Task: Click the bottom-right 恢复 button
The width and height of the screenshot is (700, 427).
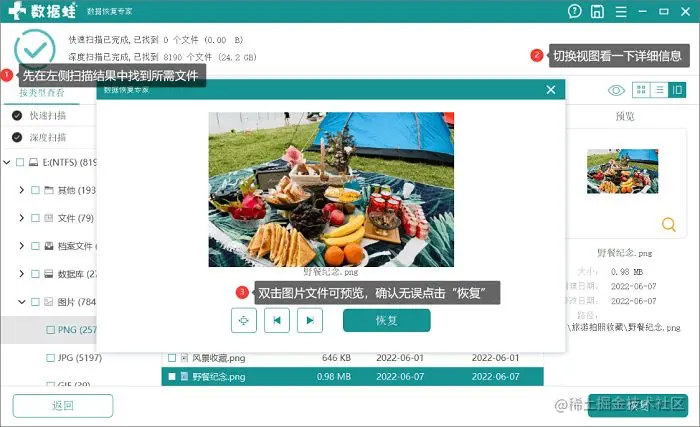Action: pyautogui.click(x=638, y=406)
